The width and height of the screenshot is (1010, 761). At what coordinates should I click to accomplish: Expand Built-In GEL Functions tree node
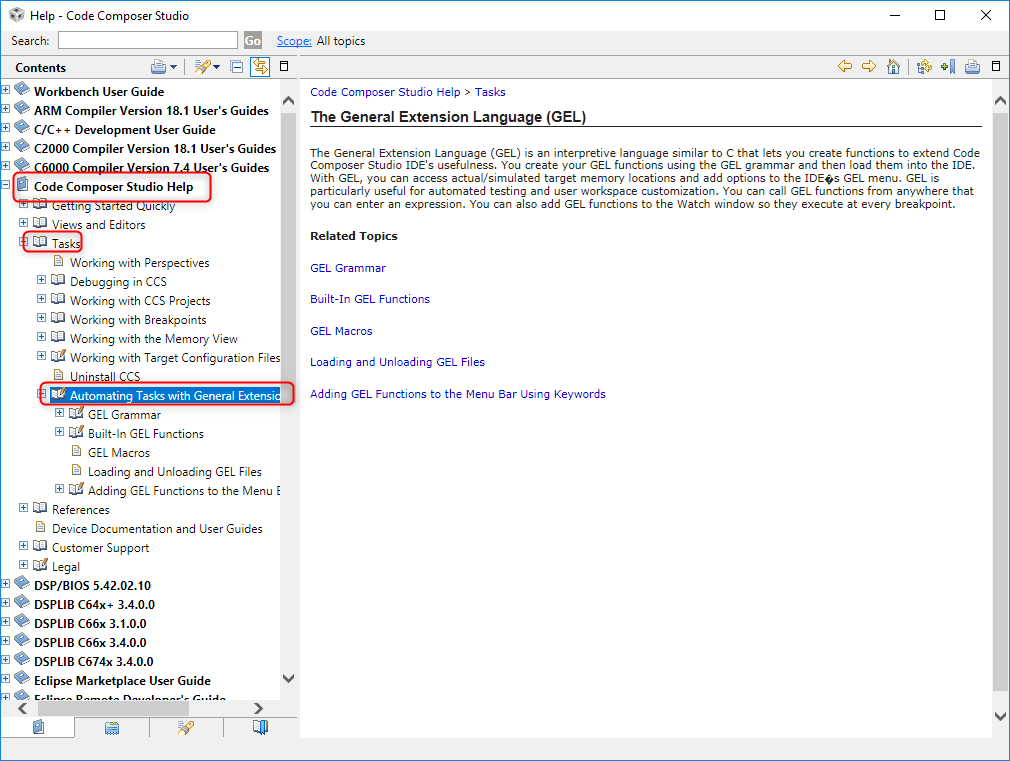click(59, 431)
